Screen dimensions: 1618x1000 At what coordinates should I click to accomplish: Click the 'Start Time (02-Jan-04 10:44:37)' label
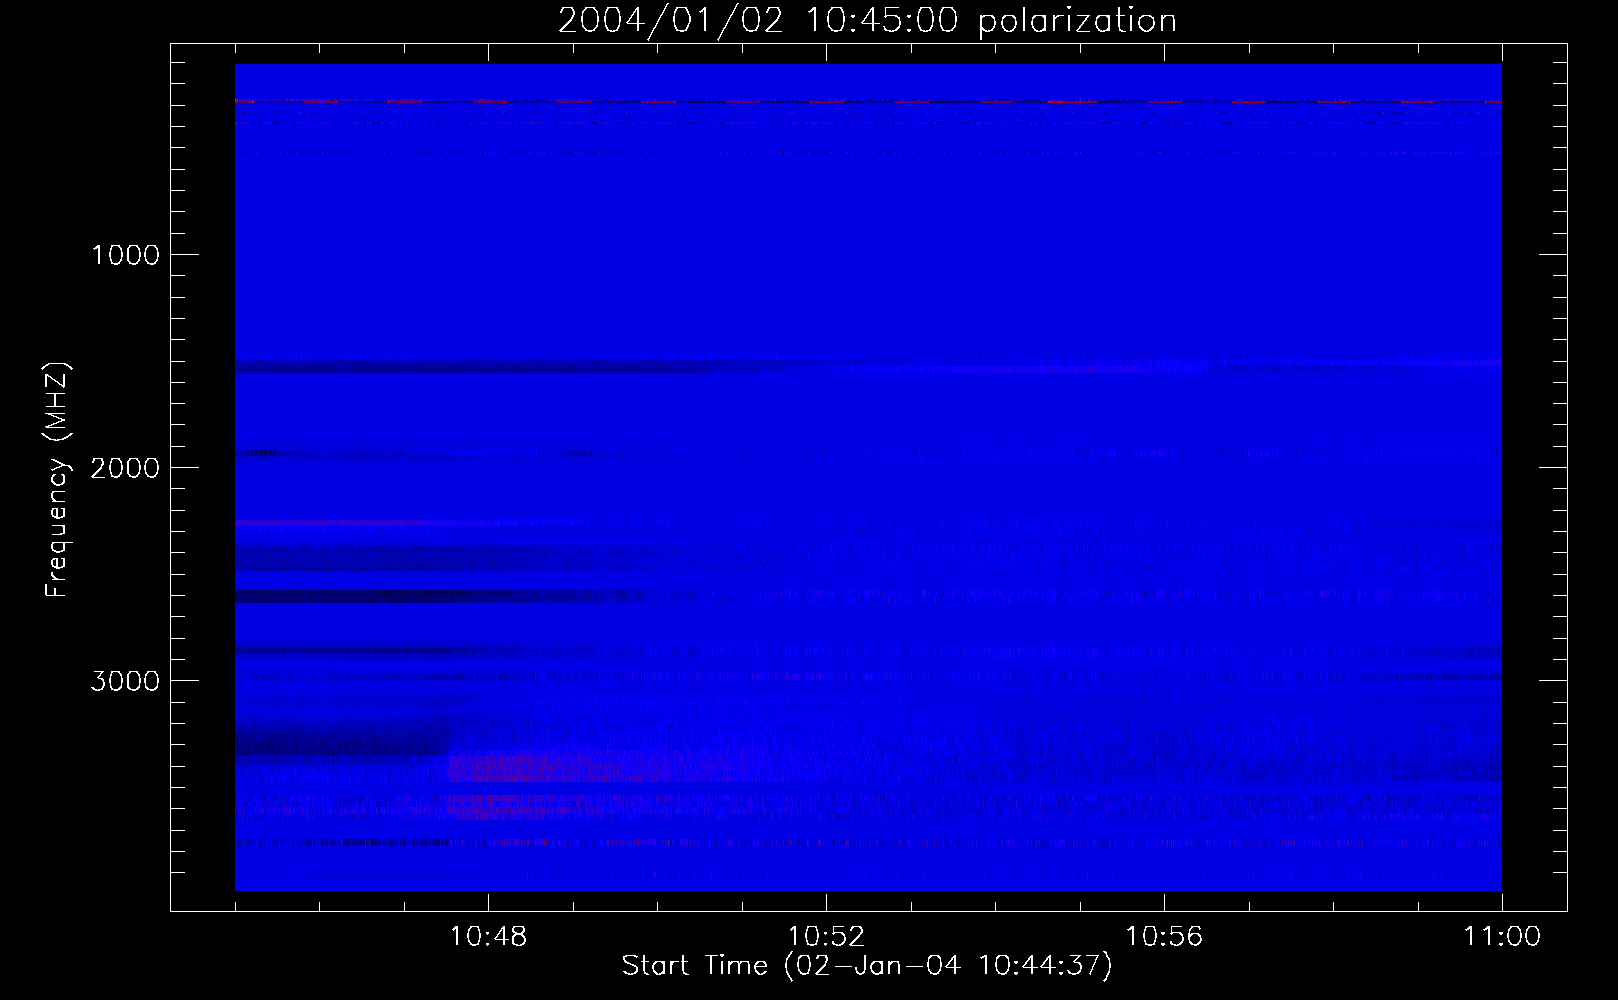[x=867, y=965]
